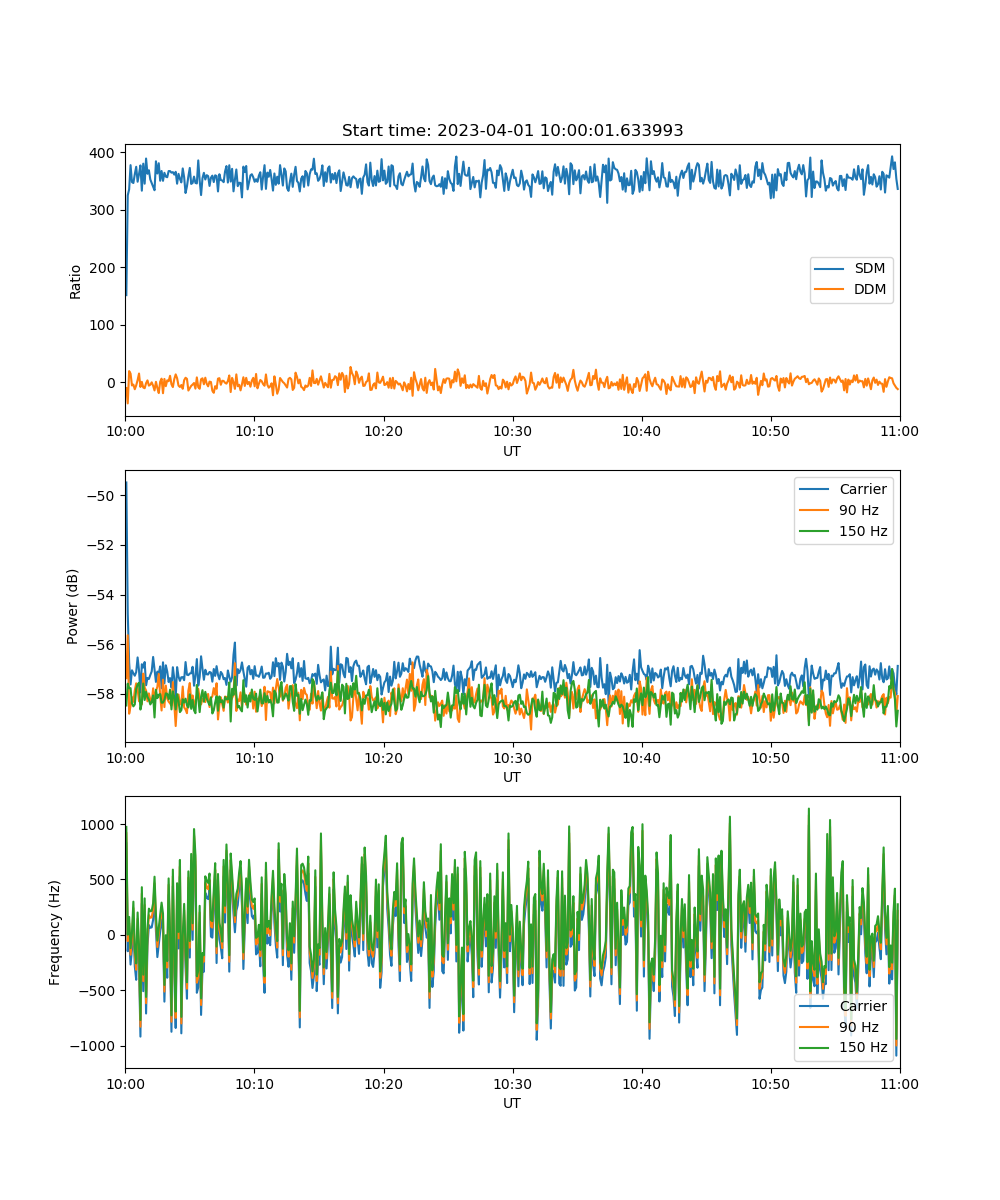Viewport: 1000px width, 1200px height.
Task: Click the orange DDM line sample in legend
Action: pyautogui.click(x=831, y=290)
